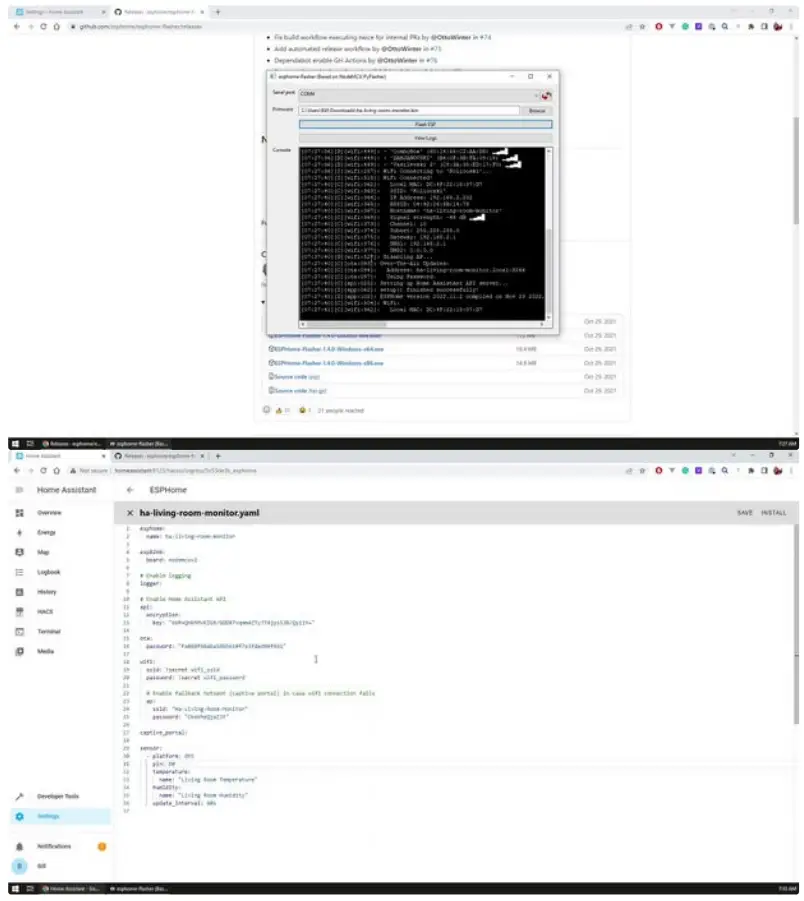The height and width of the screenshot is (901, 804).
Task: Click the thumbs up reaction
Action: (282, 410)
